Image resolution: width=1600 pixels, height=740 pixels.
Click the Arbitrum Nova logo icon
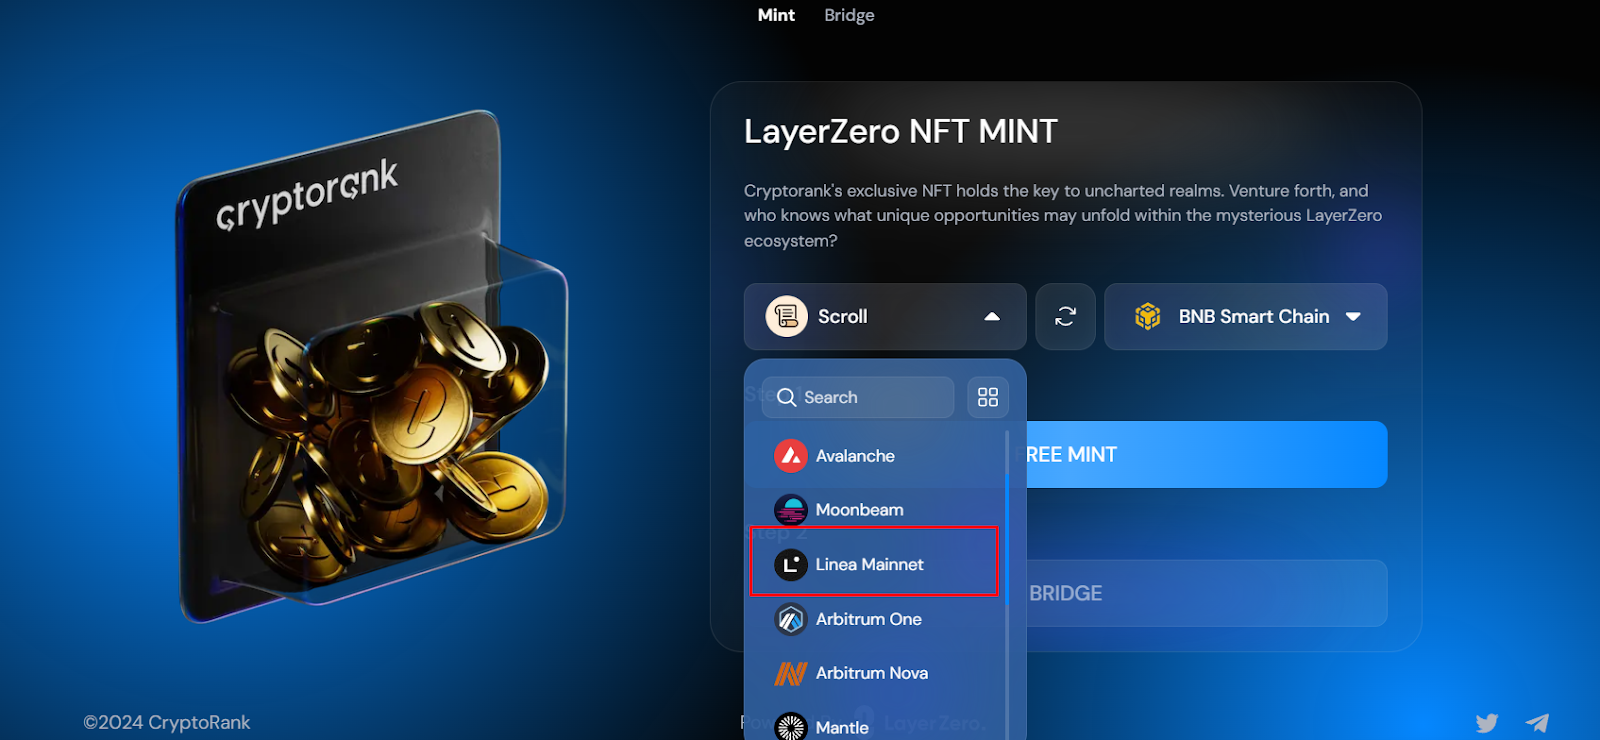pos(791,673)
